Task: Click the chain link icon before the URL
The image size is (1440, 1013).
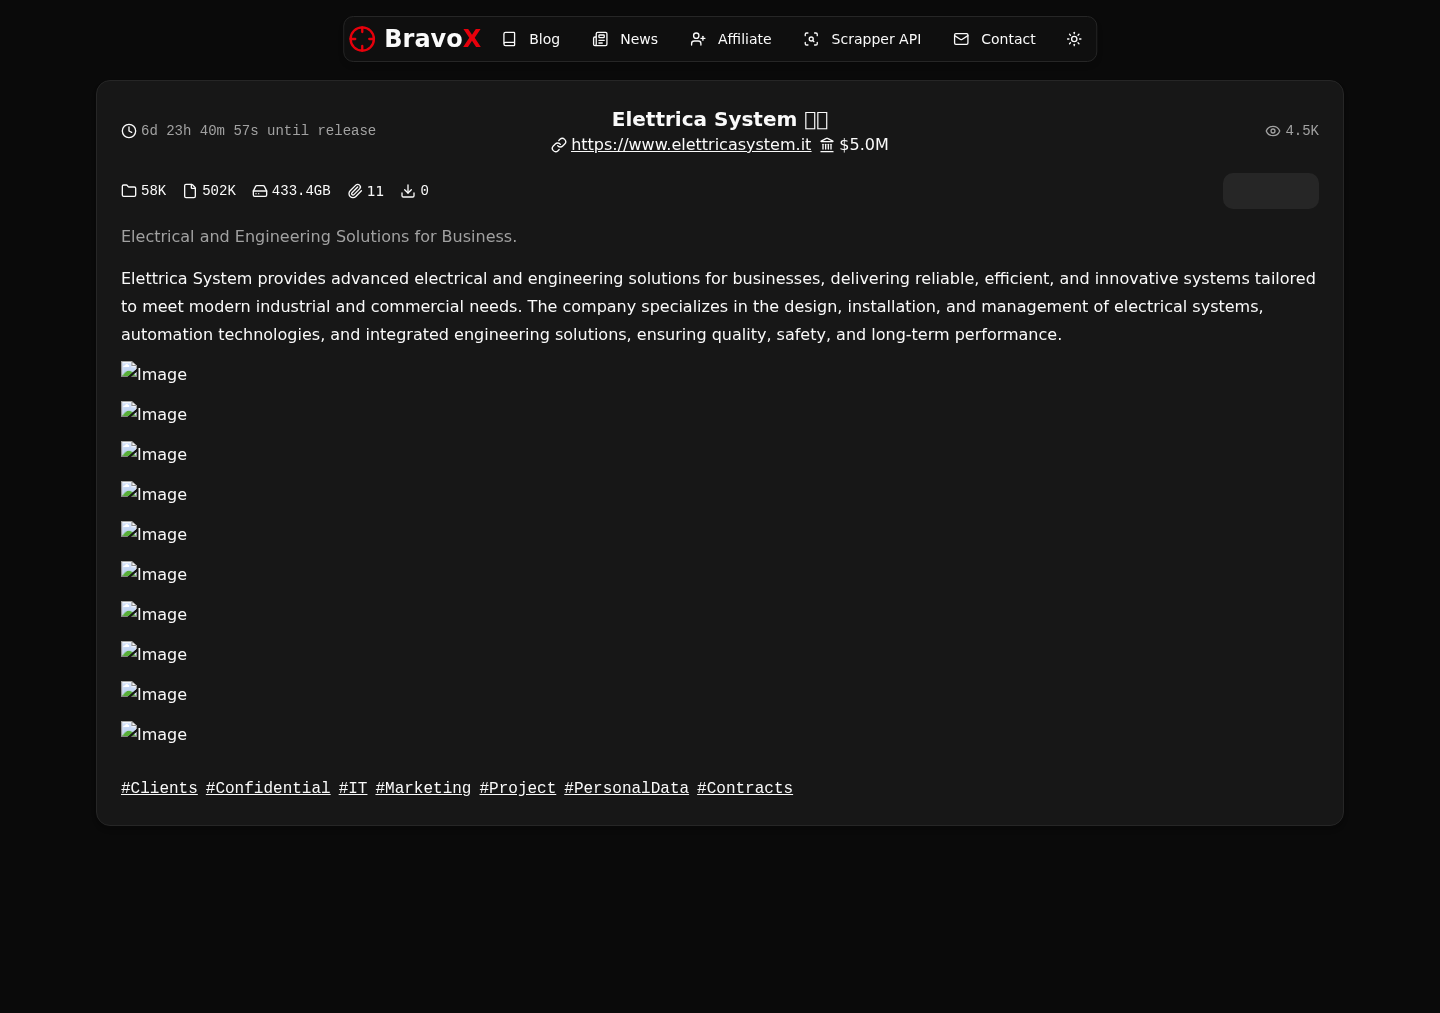Action: [x=559, y=145]
